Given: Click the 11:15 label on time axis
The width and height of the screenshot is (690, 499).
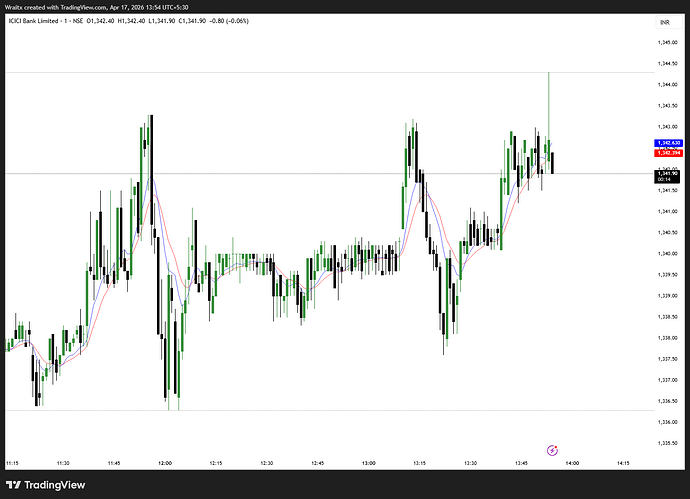Looking at the screenshot, I should 13,464.
